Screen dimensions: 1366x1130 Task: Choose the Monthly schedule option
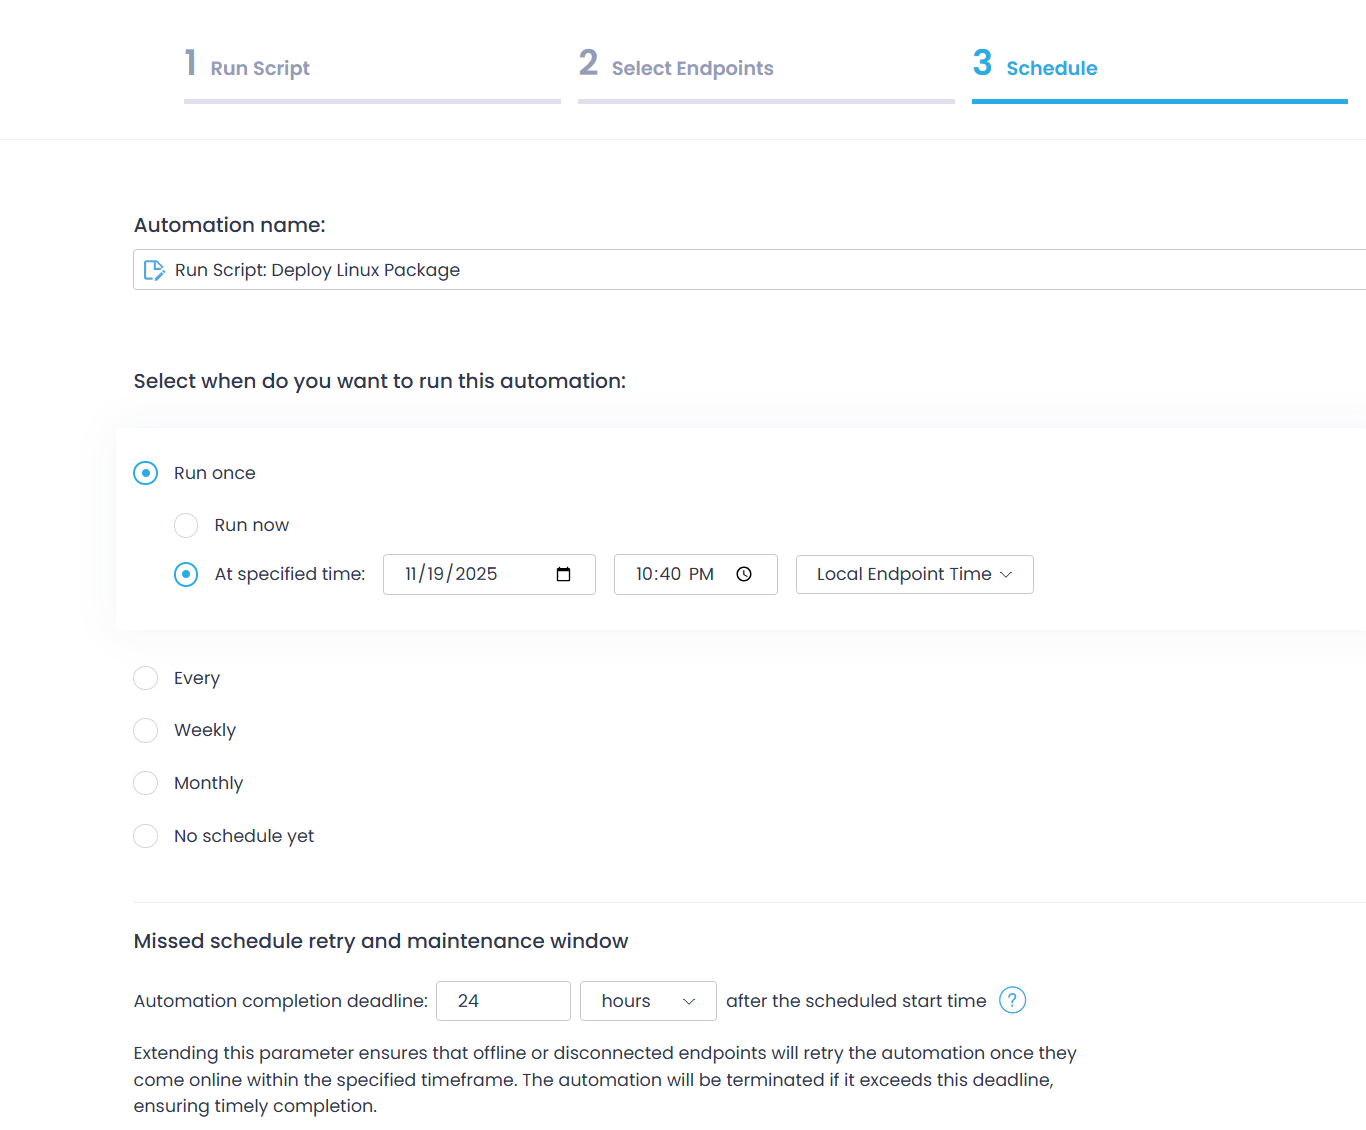pyautogui.click(x=145, y=783)
